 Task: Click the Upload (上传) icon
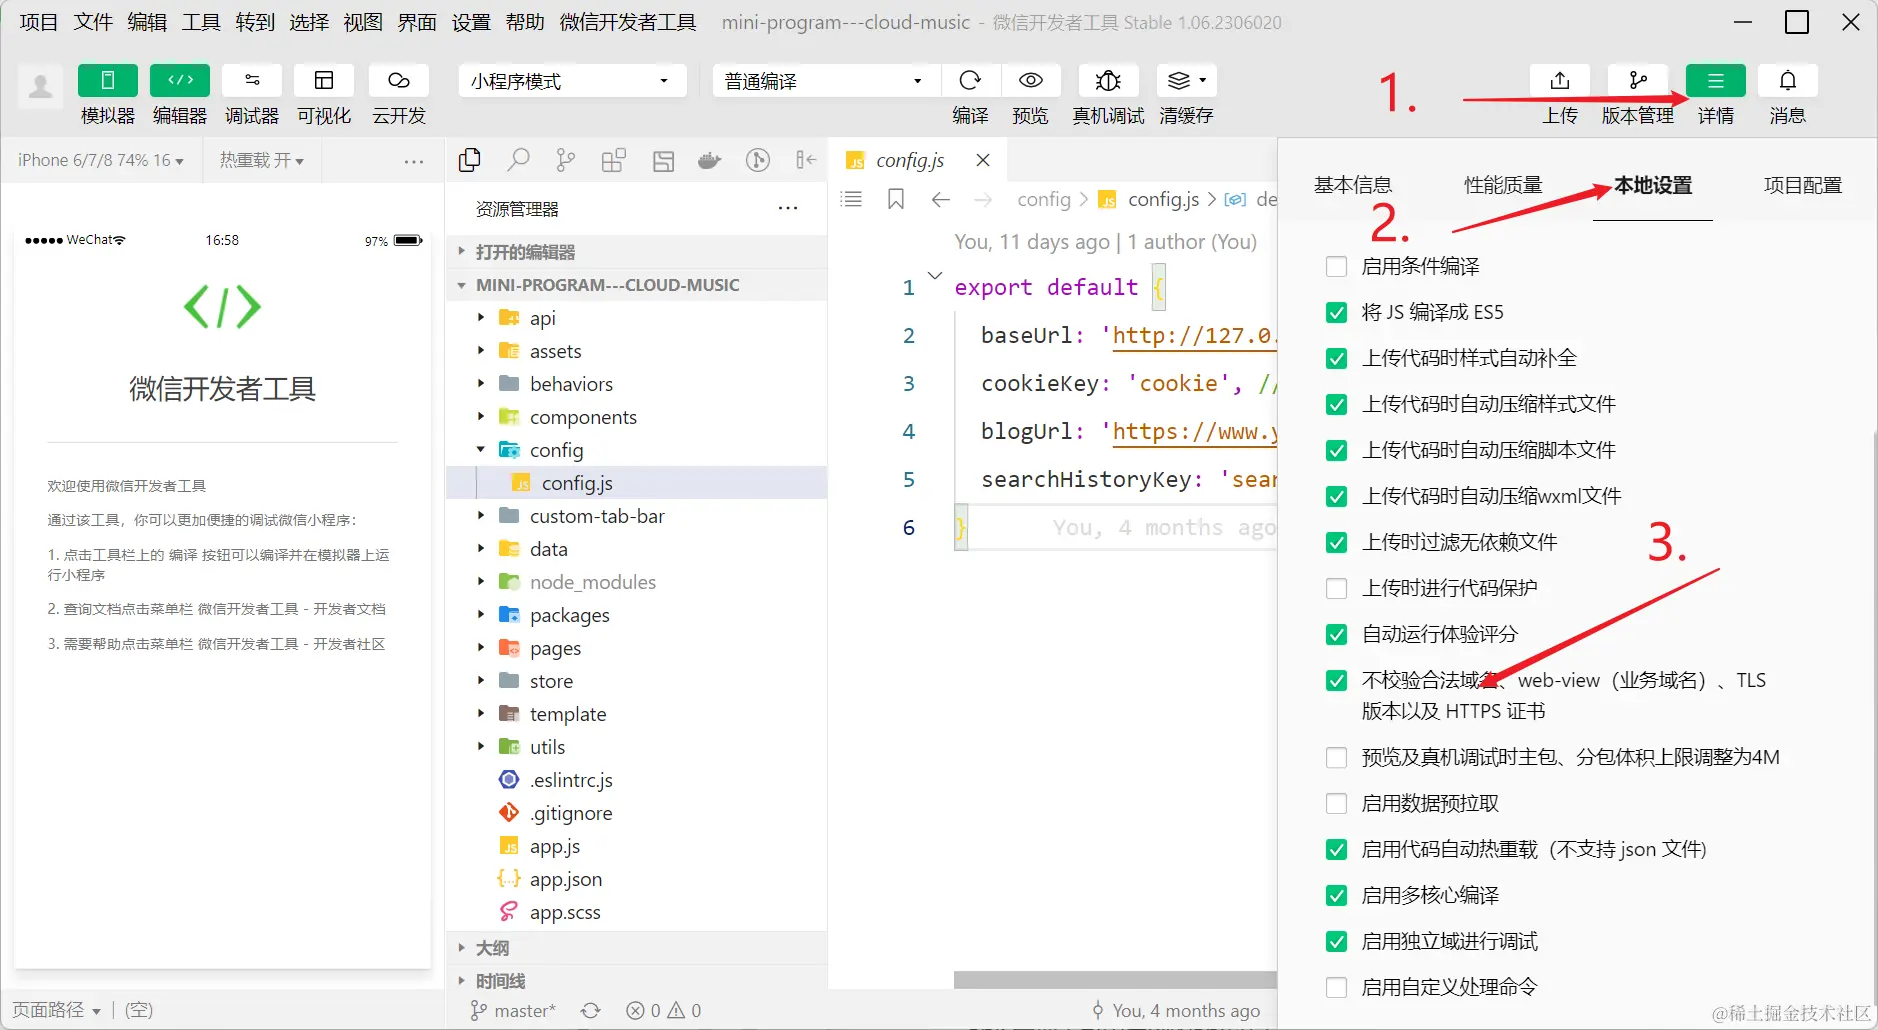1560,81
